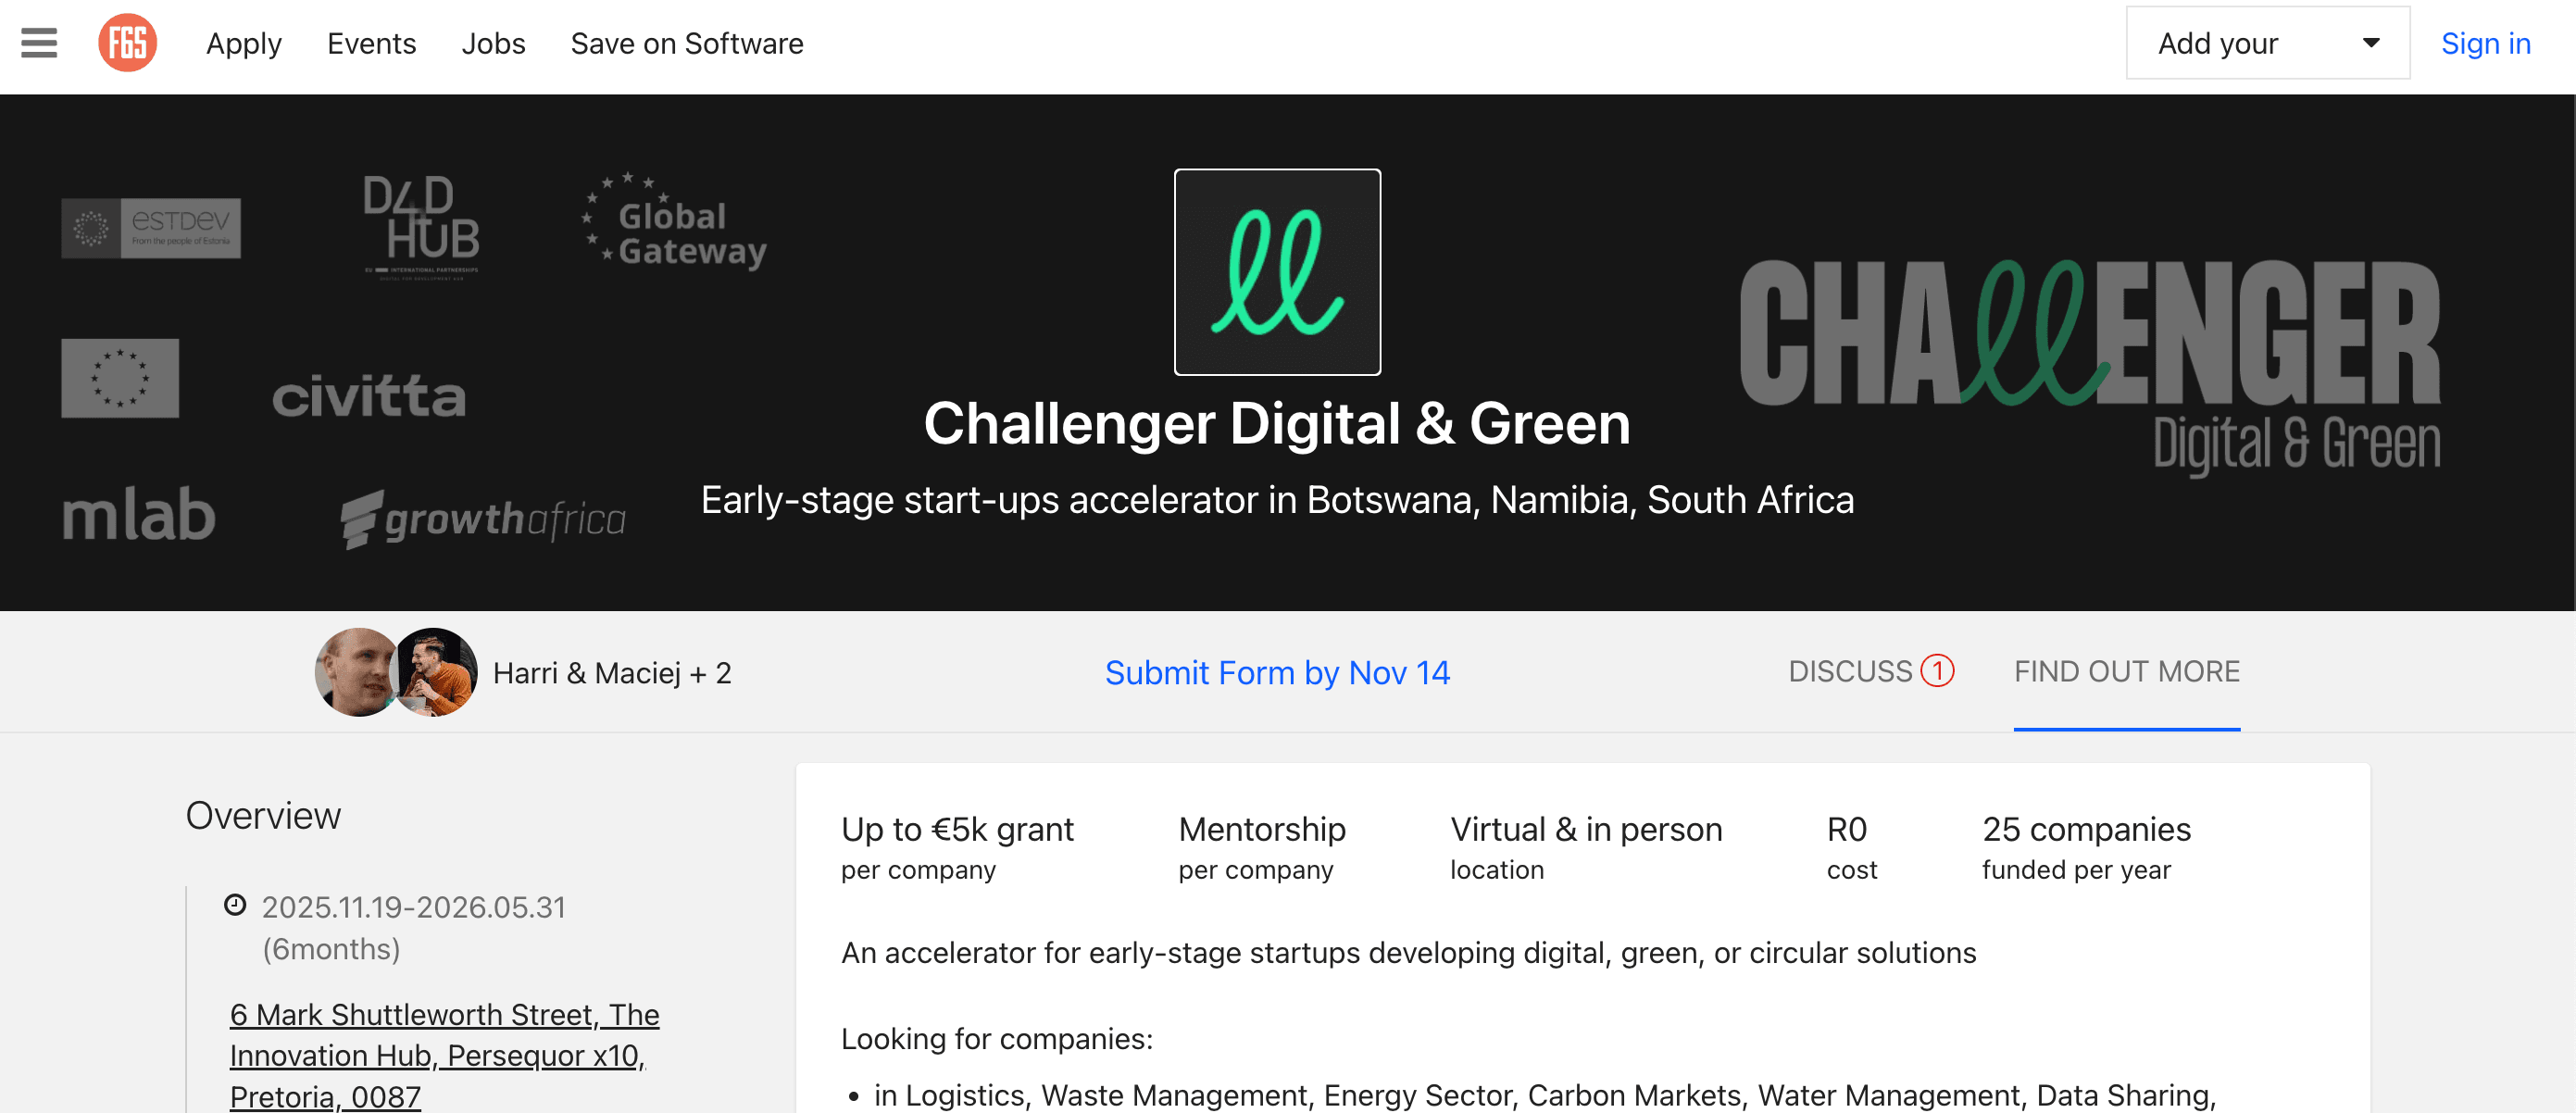The image size is (2576, 1113).
Task: Click Submit Form by Nov 14
Action: coord(1277,672)
